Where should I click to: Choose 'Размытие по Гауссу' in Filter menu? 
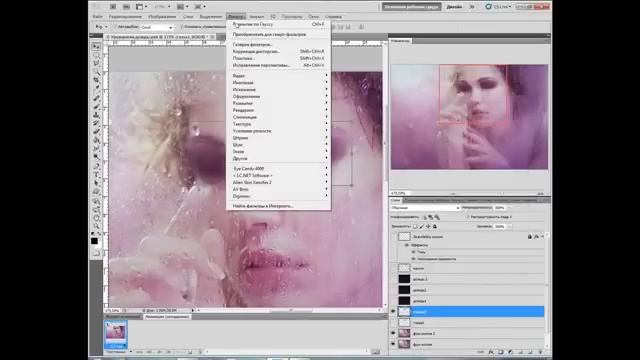click(278, 24)
